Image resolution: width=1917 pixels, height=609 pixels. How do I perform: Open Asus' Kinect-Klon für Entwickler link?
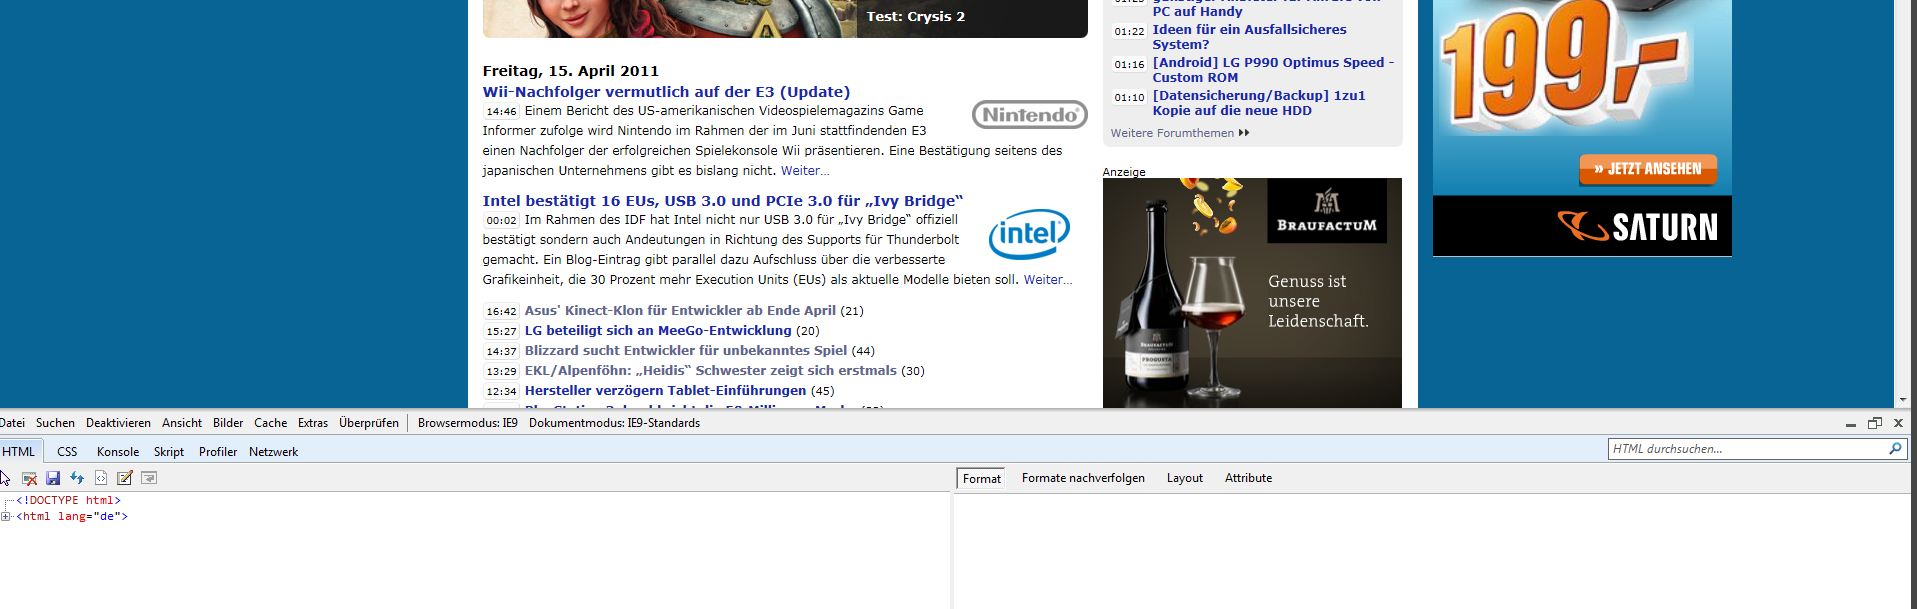(680, 311)
